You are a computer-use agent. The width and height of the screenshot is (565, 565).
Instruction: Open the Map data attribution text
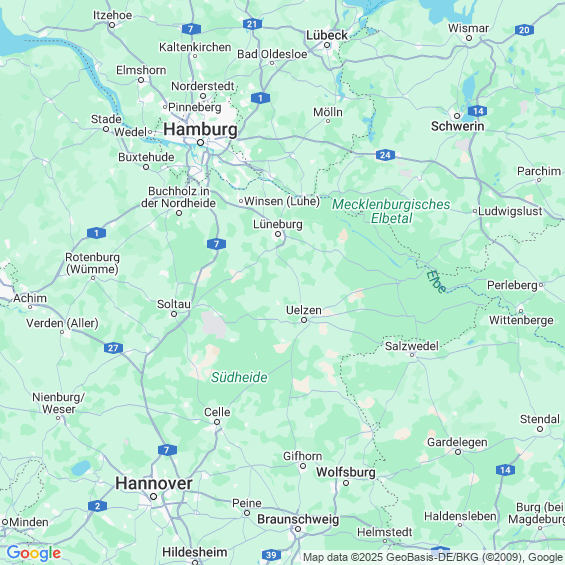(x=433, y=557)
